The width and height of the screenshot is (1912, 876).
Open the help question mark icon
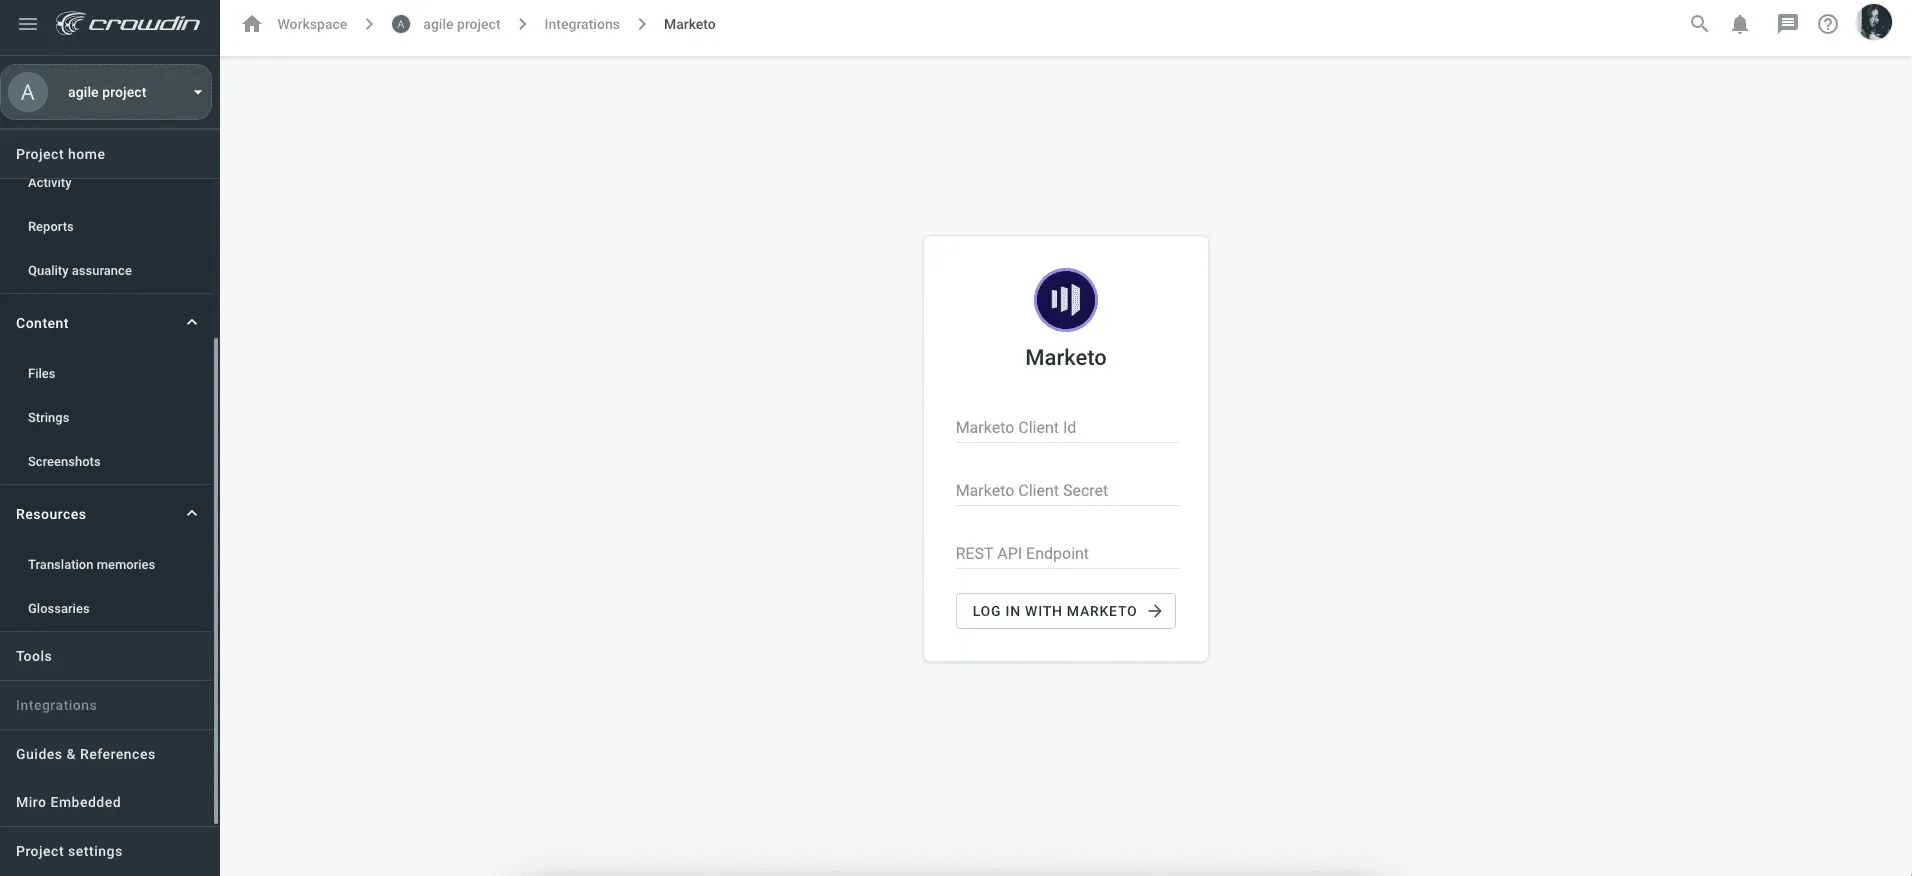click(x=1828, y=24)
